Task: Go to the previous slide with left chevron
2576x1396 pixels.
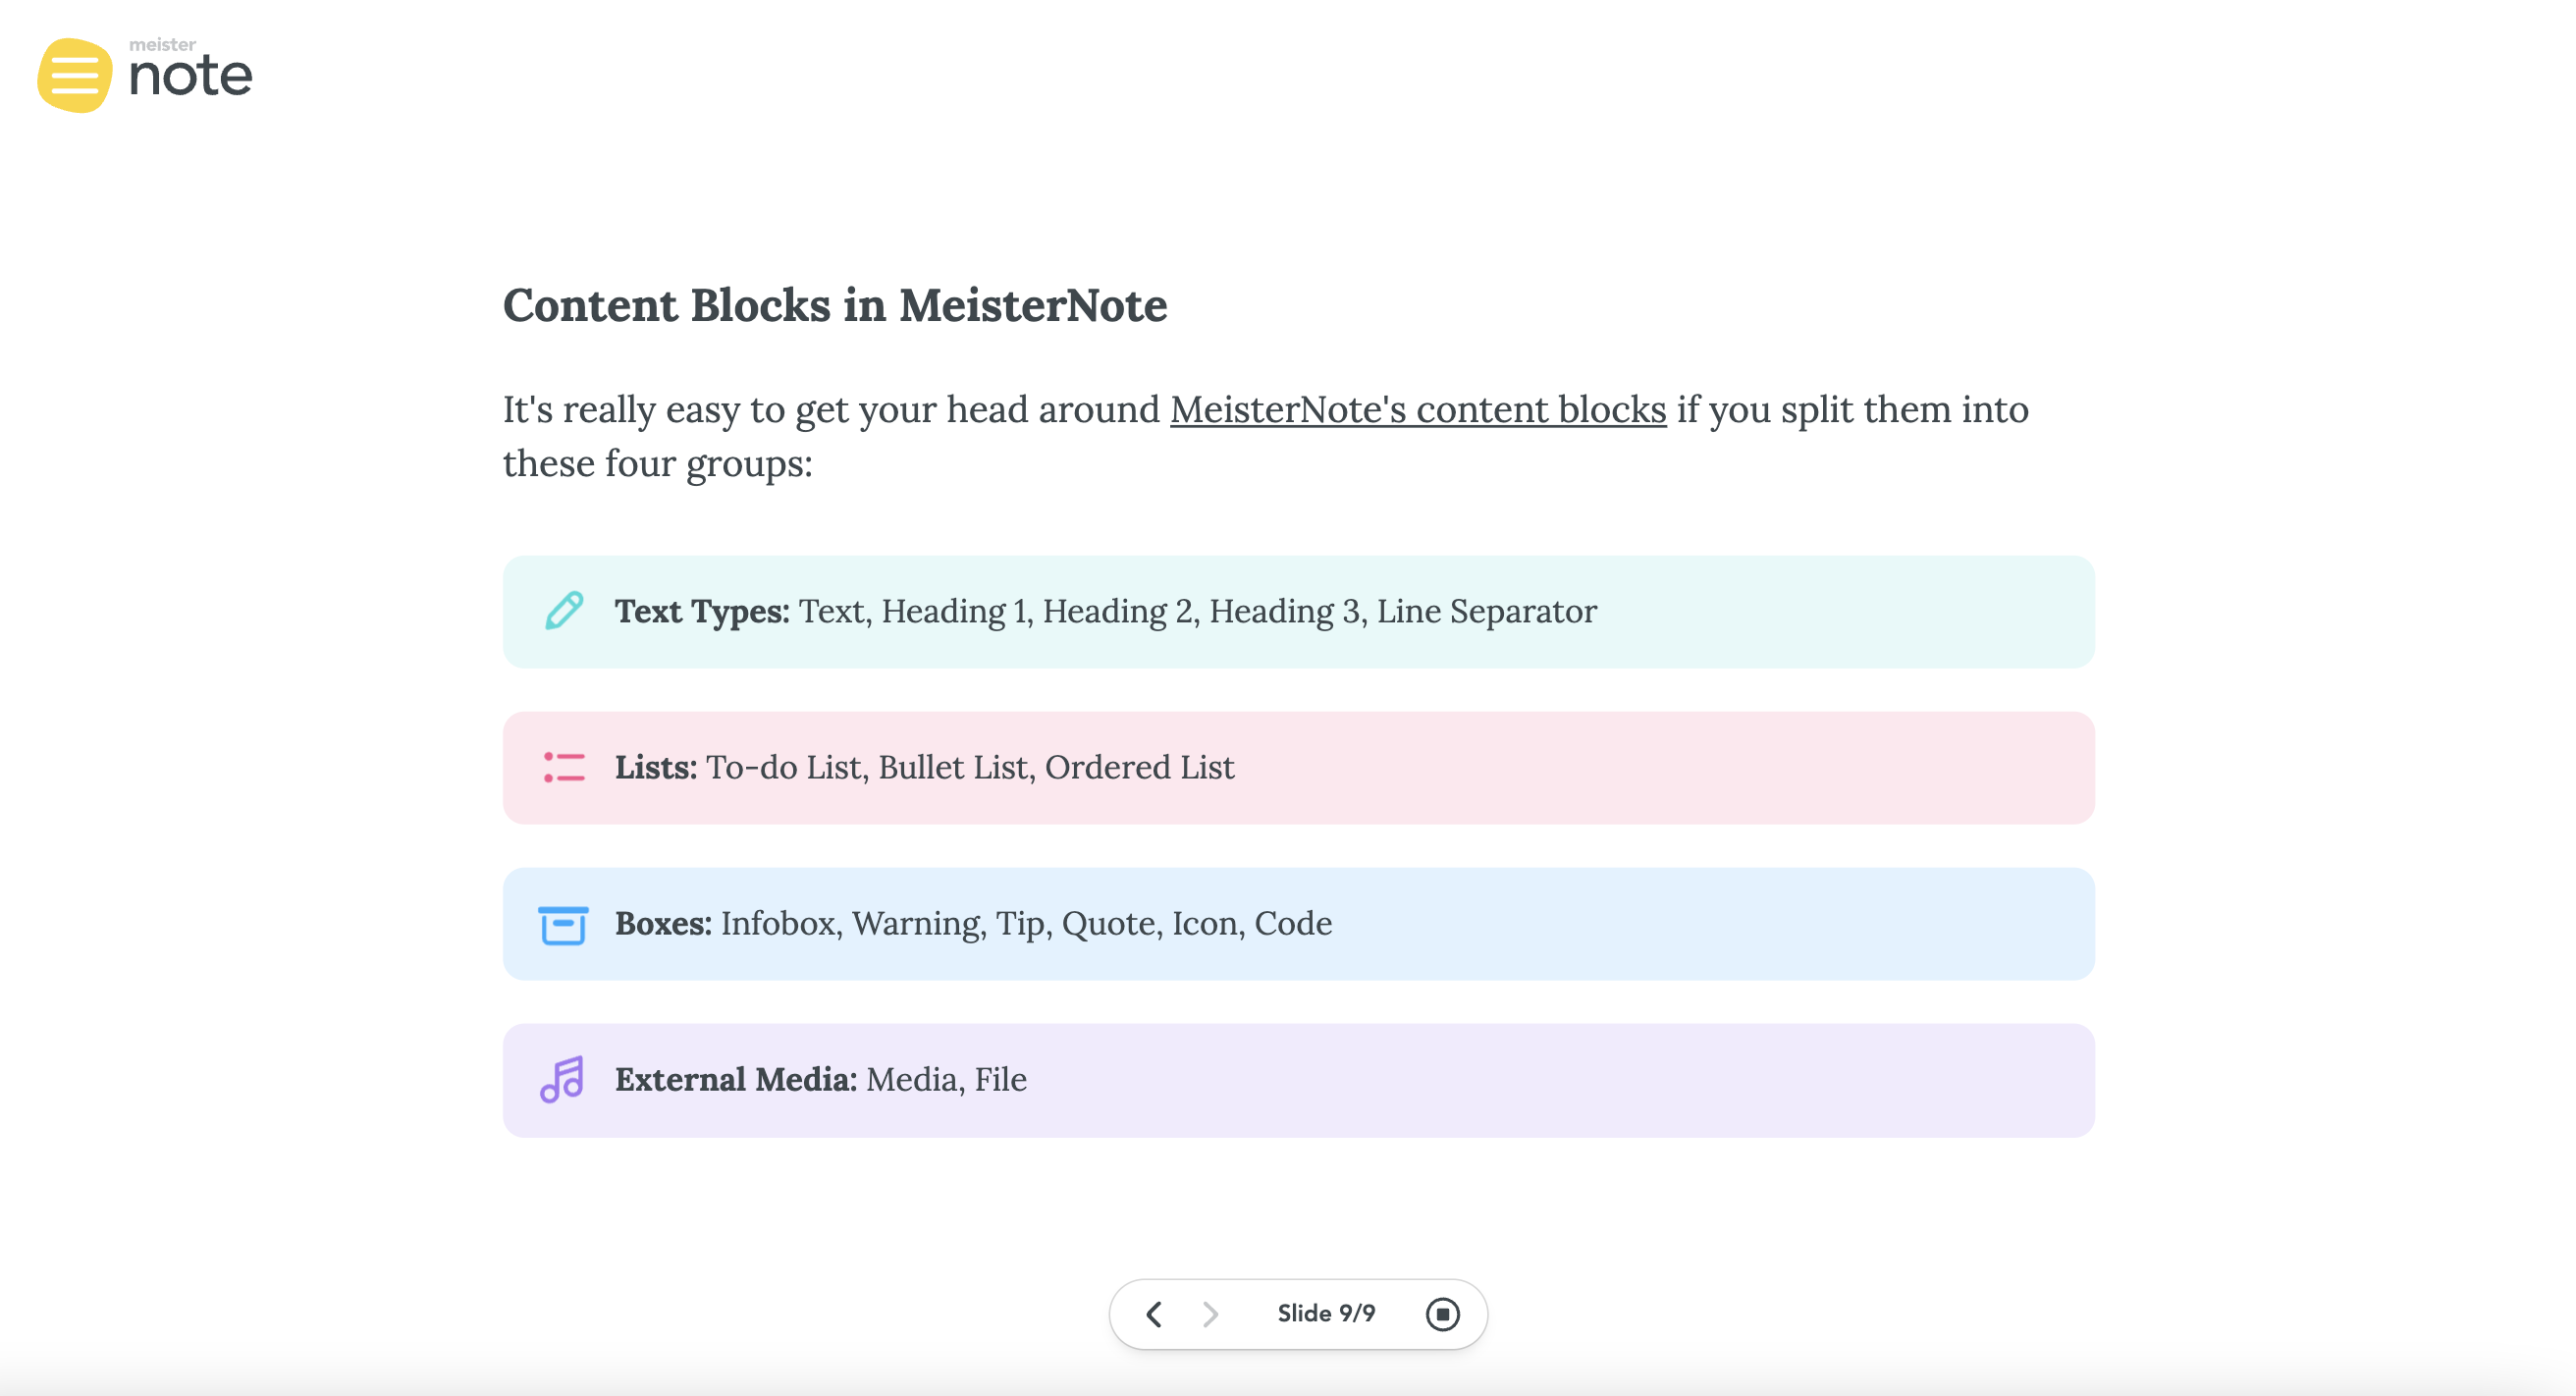Action: click(1154, 1314)
